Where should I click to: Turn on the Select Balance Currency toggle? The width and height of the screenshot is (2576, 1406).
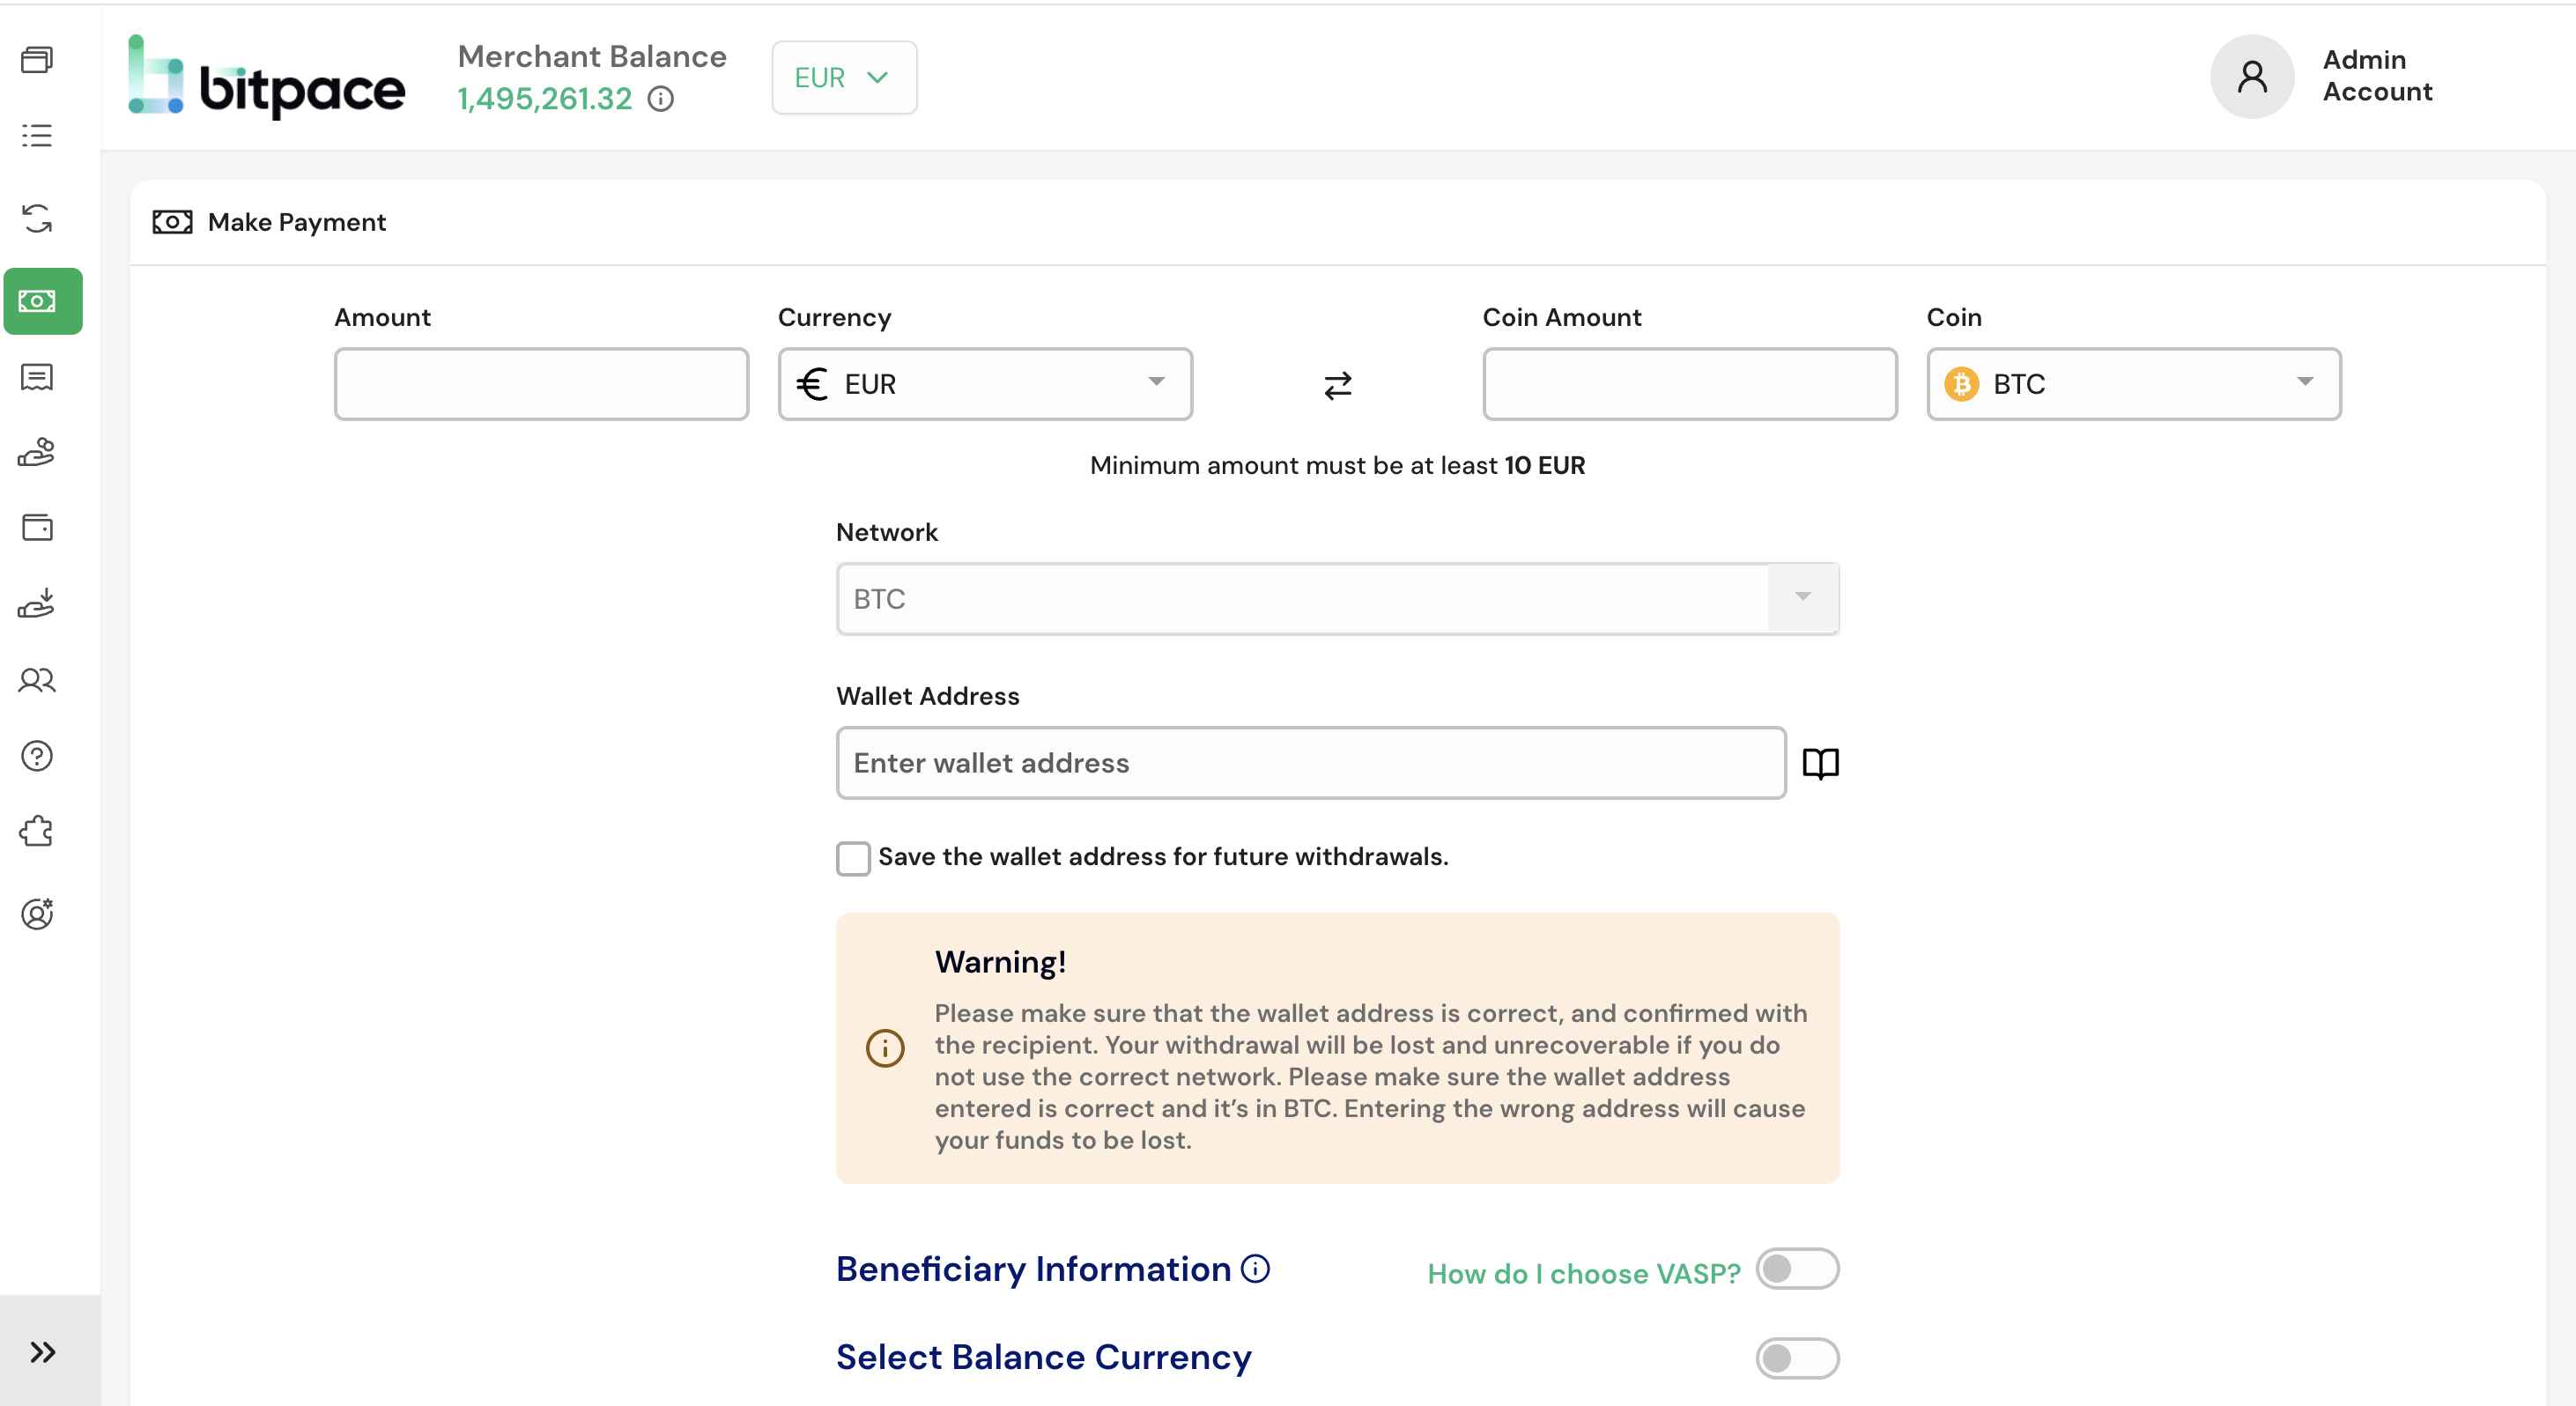point(1796,1358)
